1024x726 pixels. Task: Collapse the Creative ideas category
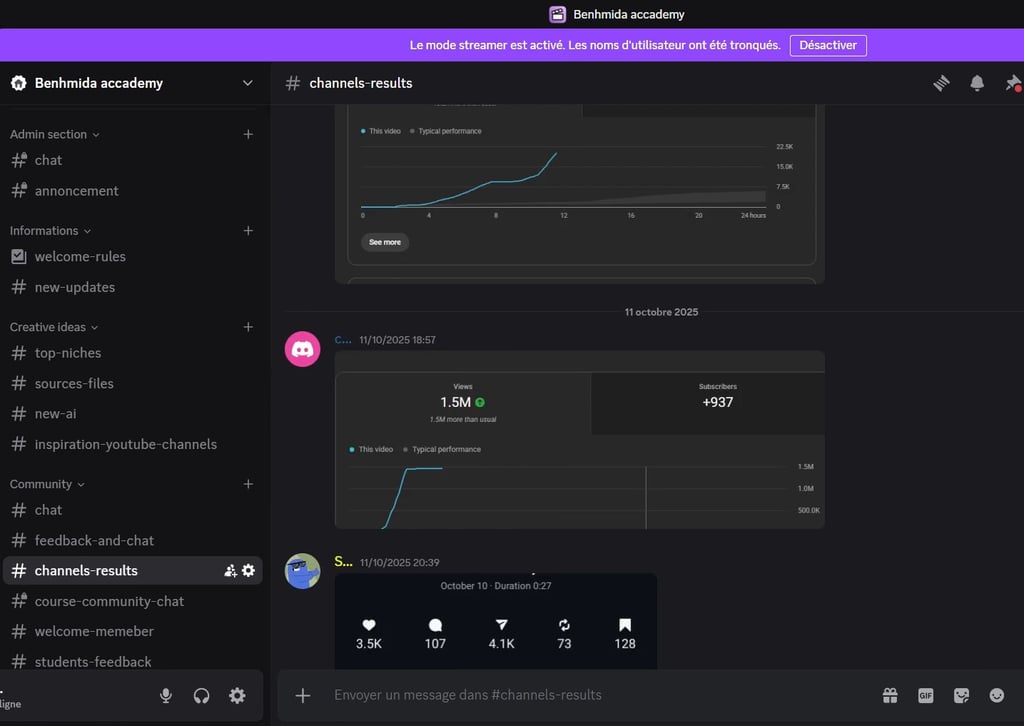[54, 326]
